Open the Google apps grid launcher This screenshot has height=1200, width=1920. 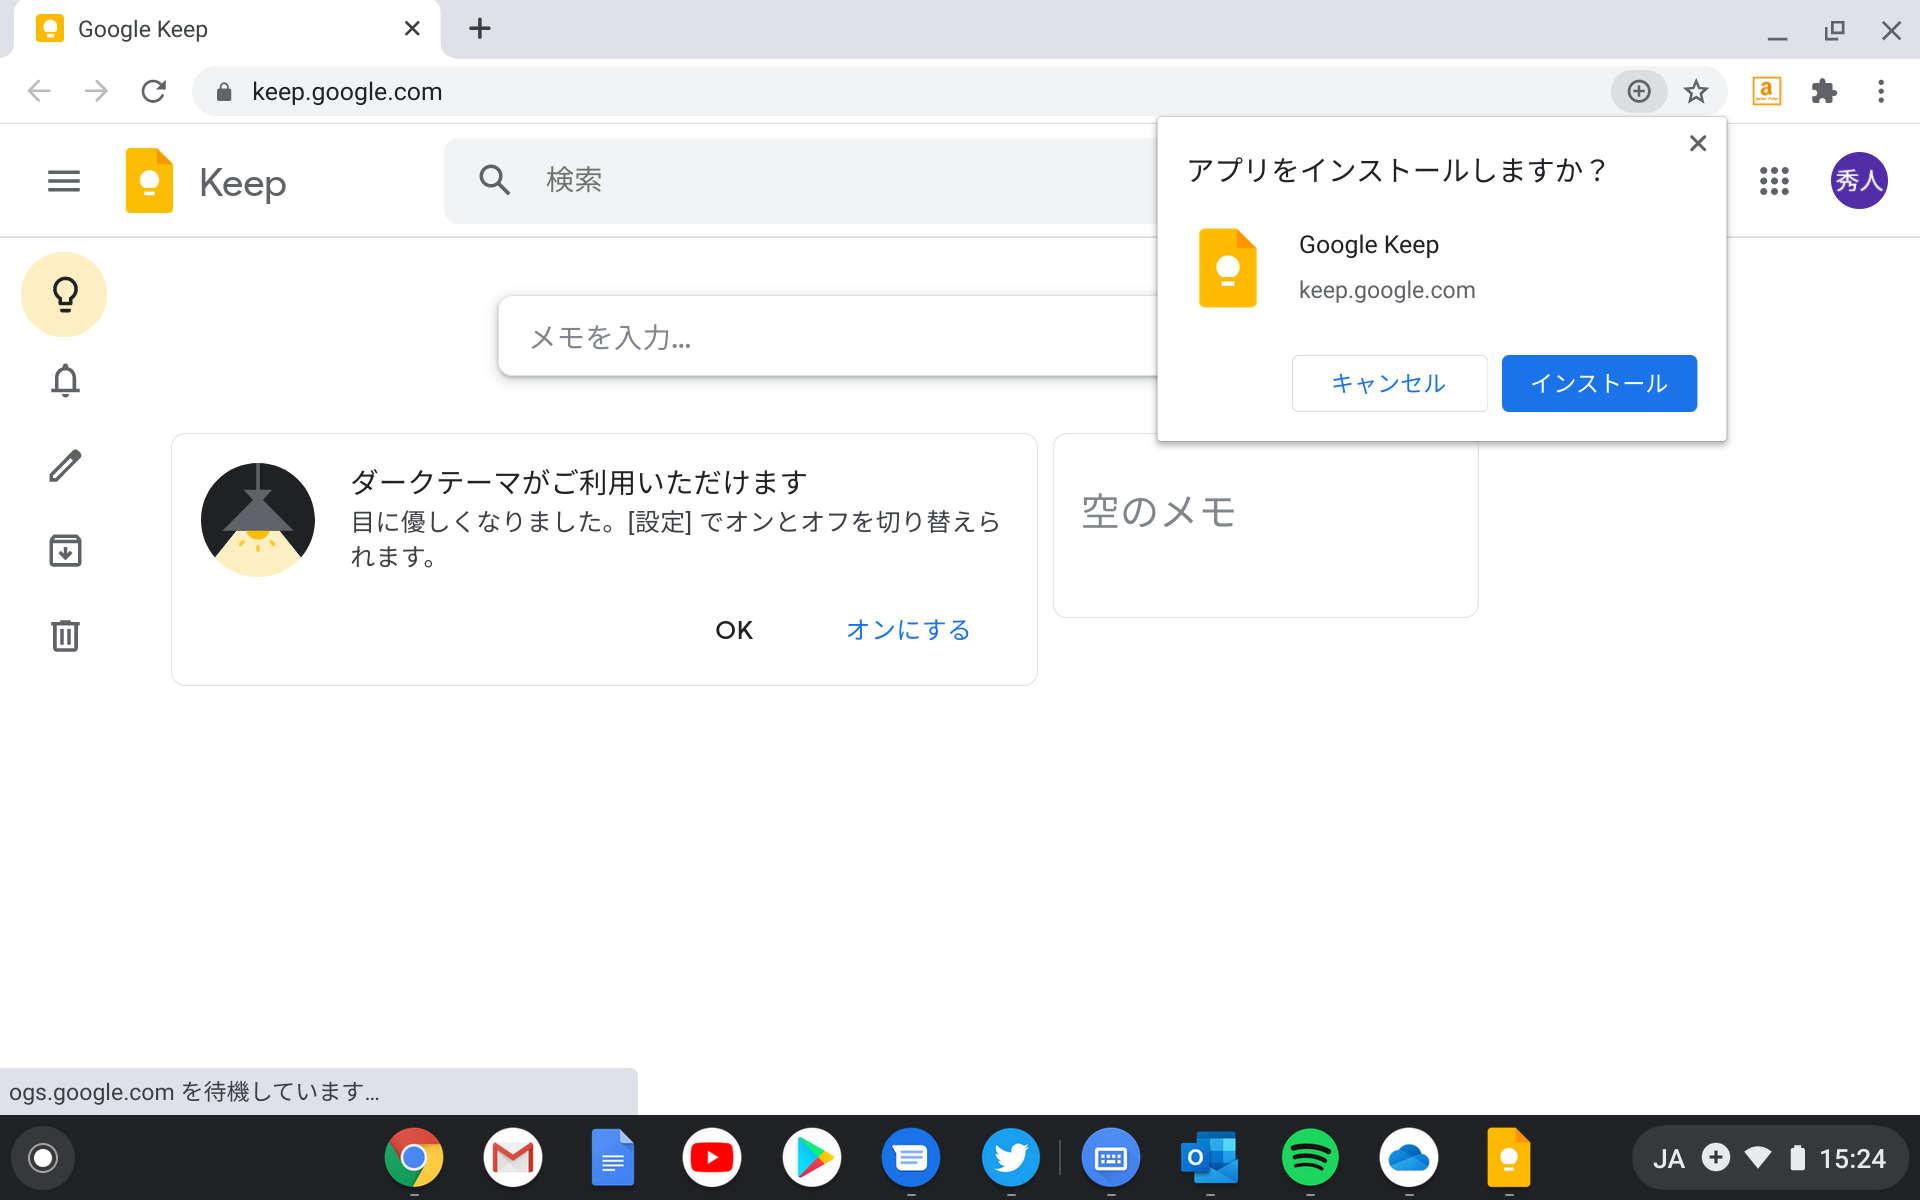1774,181
